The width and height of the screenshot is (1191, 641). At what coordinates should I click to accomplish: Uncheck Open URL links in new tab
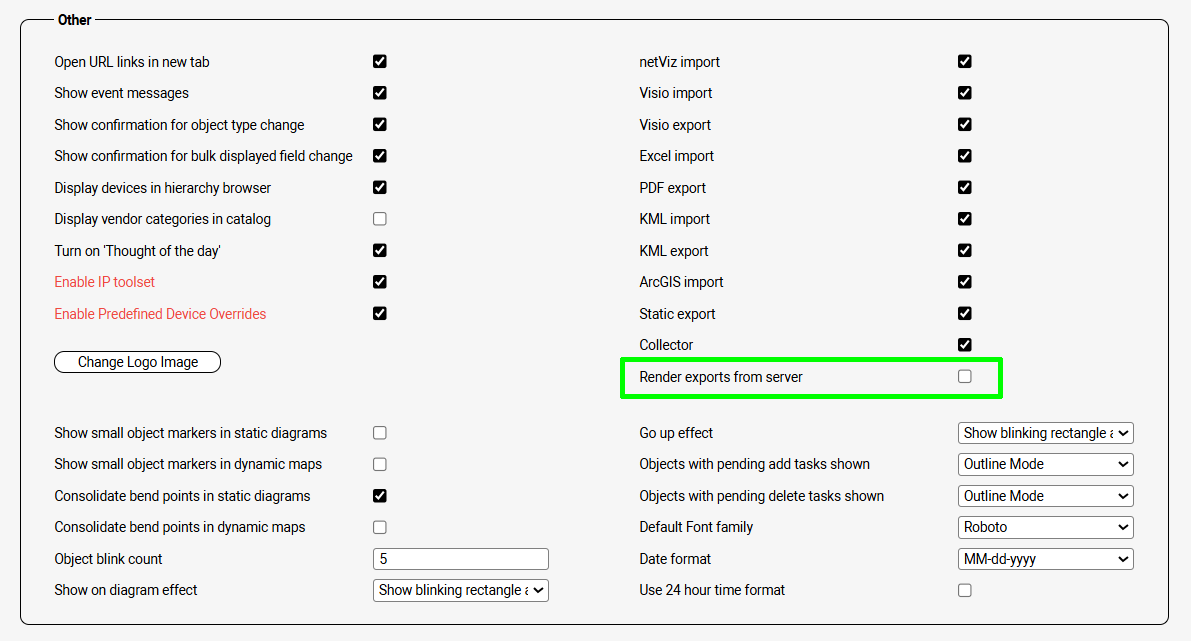pyautogui.click(x=380, y=61)
